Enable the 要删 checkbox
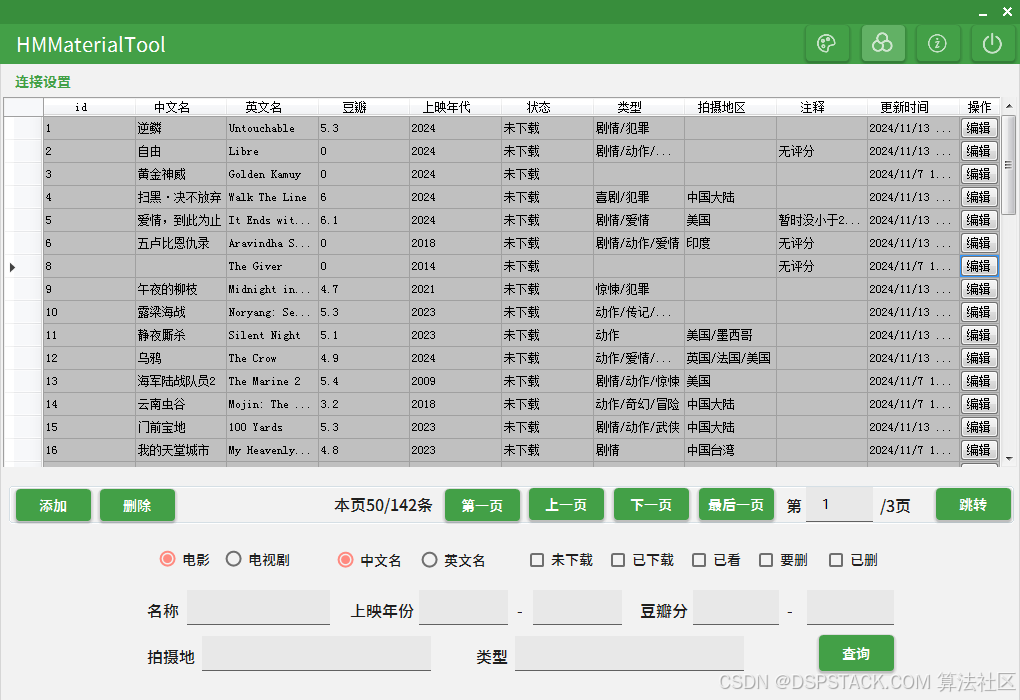 coord(766,560)
